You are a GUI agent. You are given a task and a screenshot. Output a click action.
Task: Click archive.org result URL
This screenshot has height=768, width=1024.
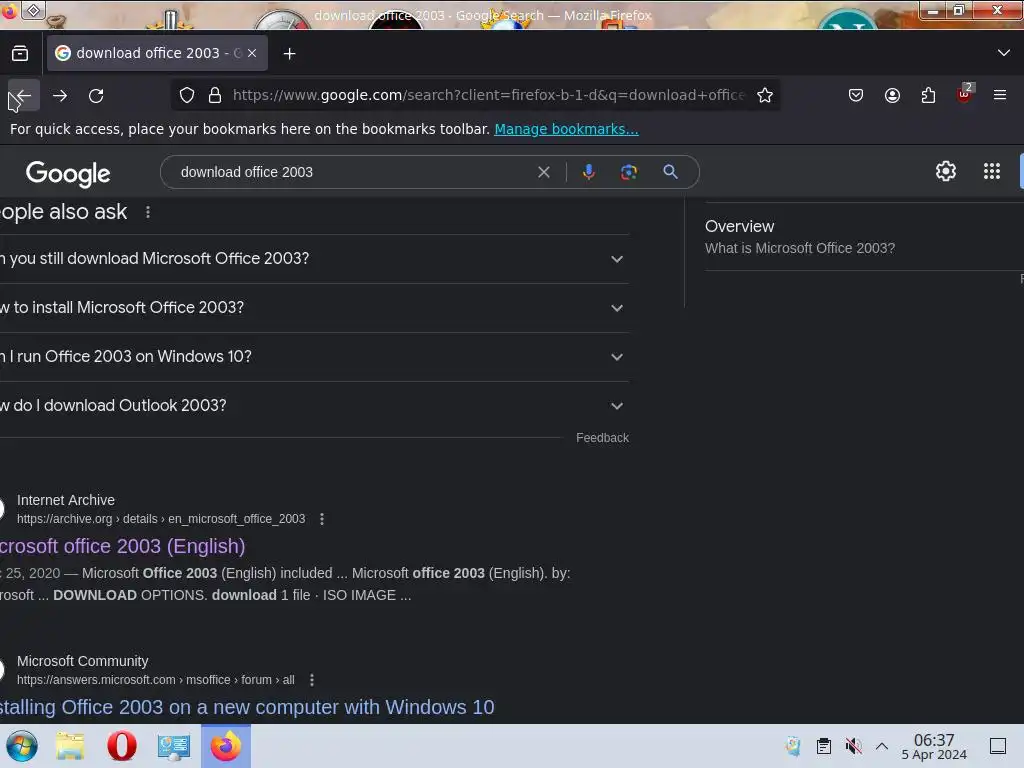[x=161, y=519]
